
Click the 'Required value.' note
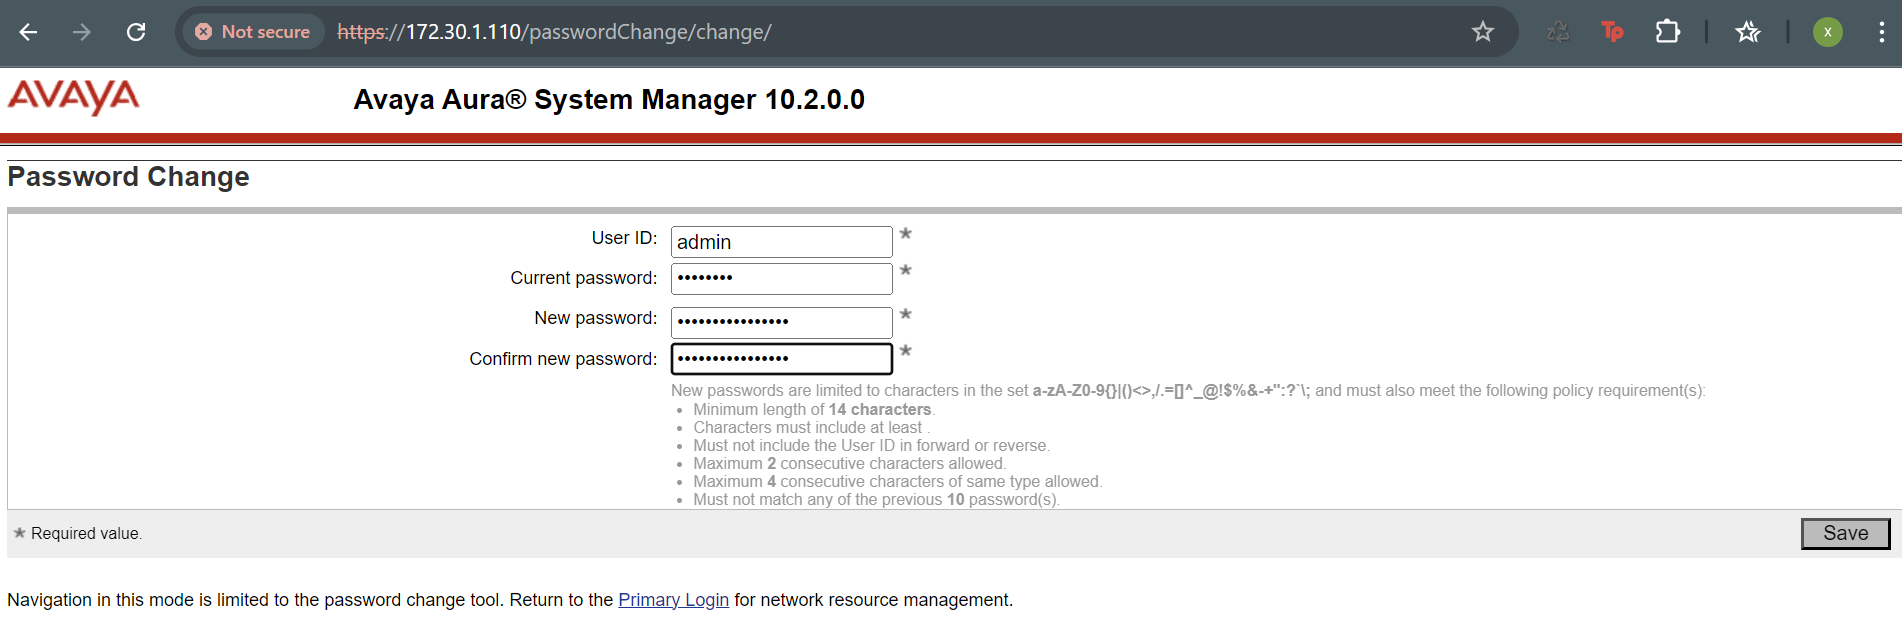(86, 534)
